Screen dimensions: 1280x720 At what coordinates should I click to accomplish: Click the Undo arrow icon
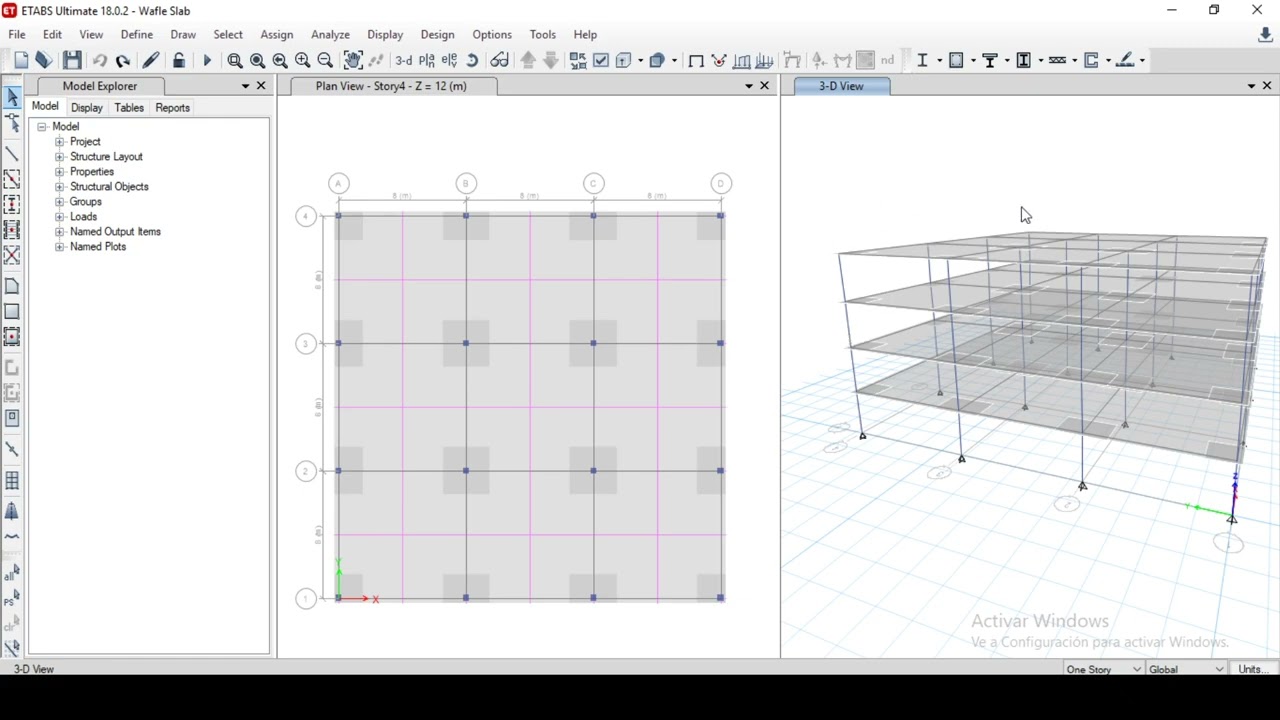point(99,60)
